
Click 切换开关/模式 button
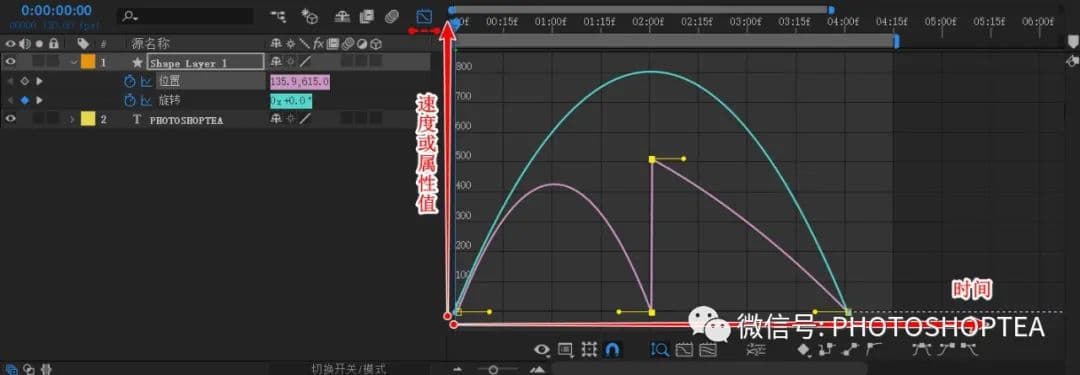(x=349, y=369)
